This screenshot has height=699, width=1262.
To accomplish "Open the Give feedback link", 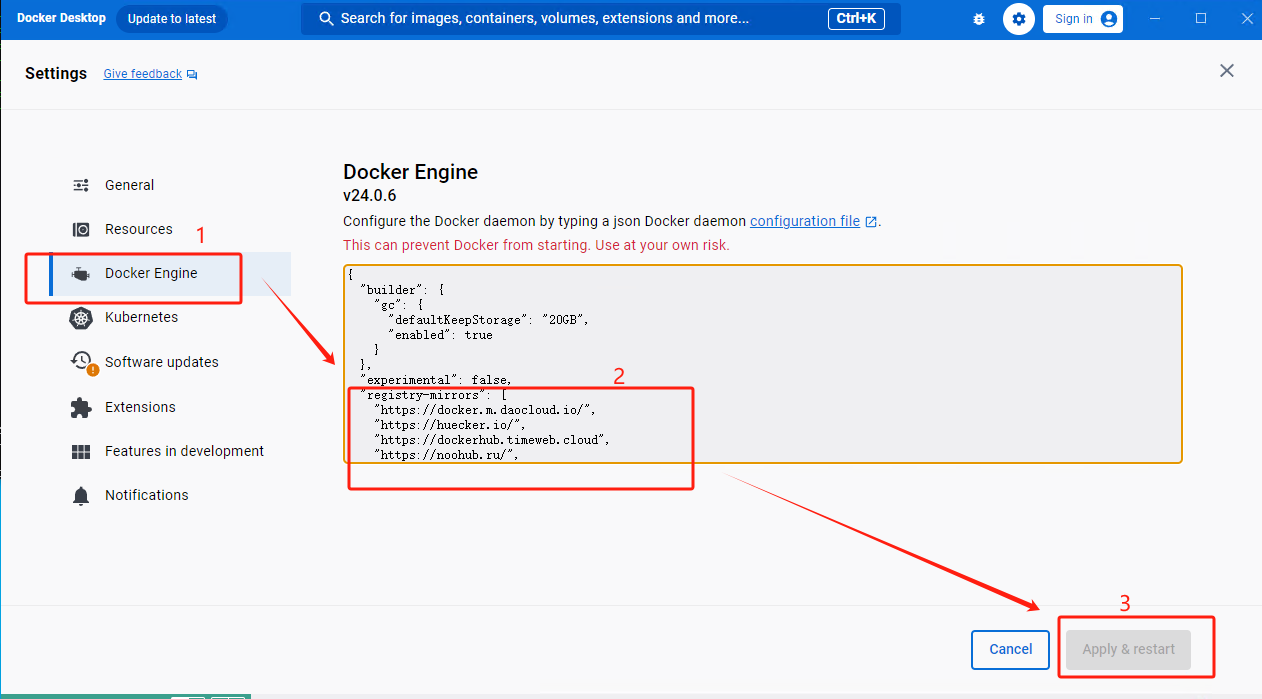I will [142, 73].
